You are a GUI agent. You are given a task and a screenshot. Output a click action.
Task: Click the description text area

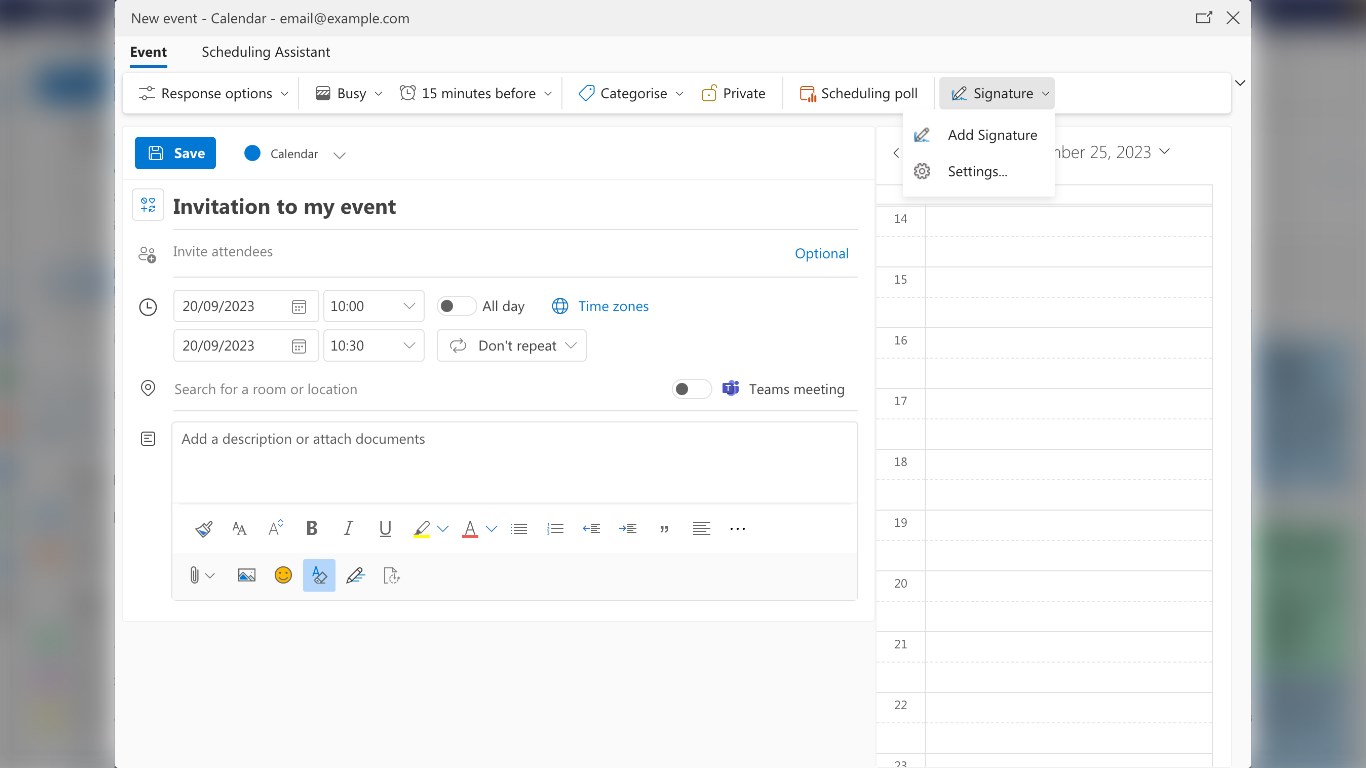coord(514,462)
